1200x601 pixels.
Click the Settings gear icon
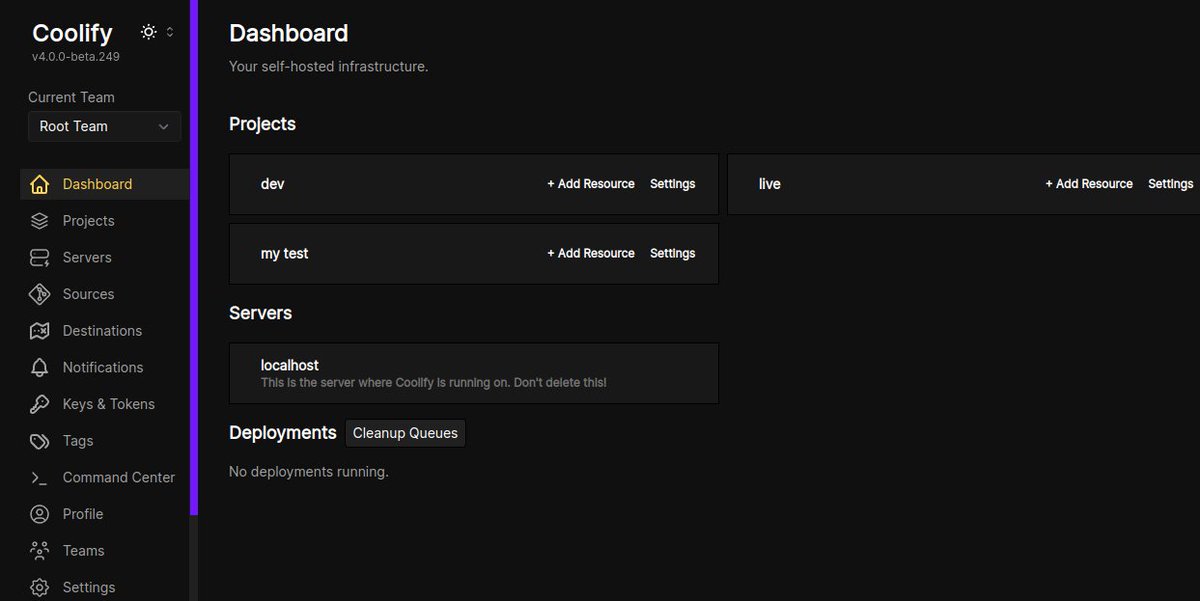pos(39,588)
